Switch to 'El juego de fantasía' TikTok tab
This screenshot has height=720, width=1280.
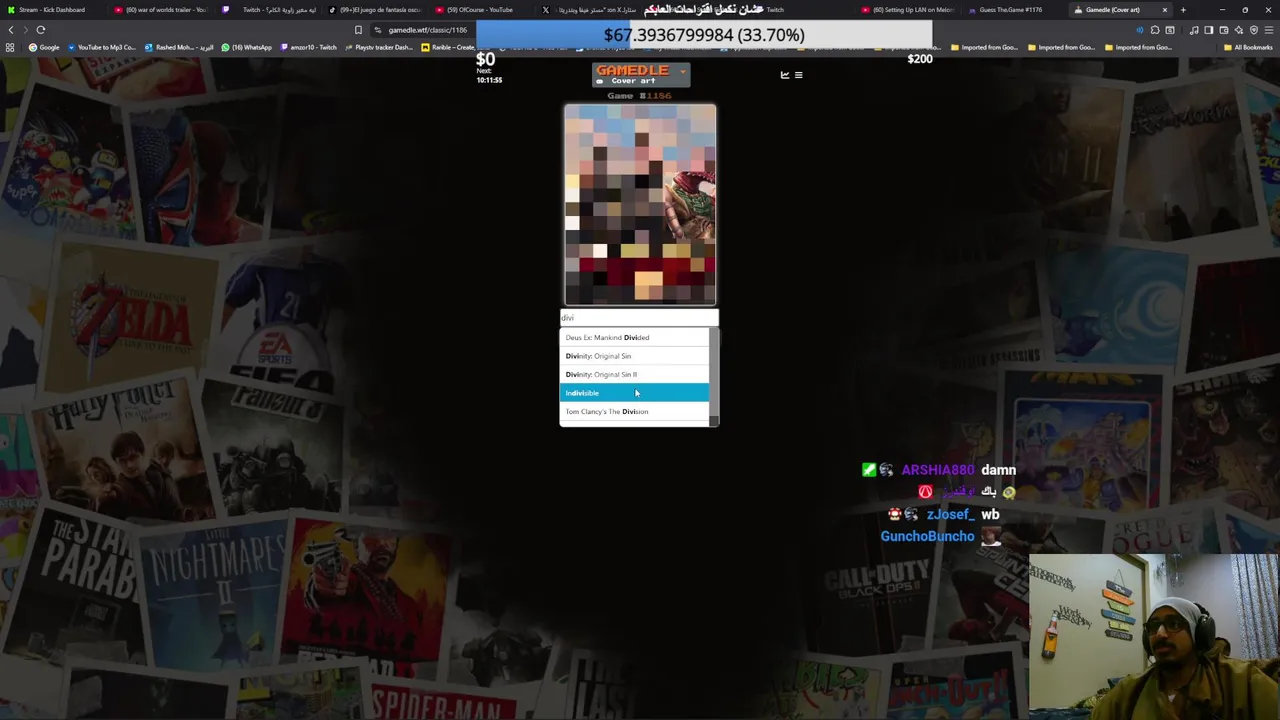(x=375, y=10)
